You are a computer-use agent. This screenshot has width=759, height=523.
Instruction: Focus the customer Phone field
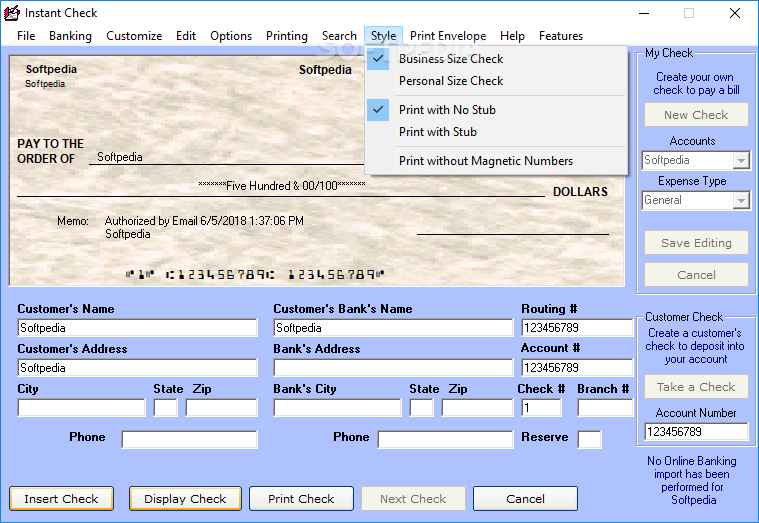189,439
